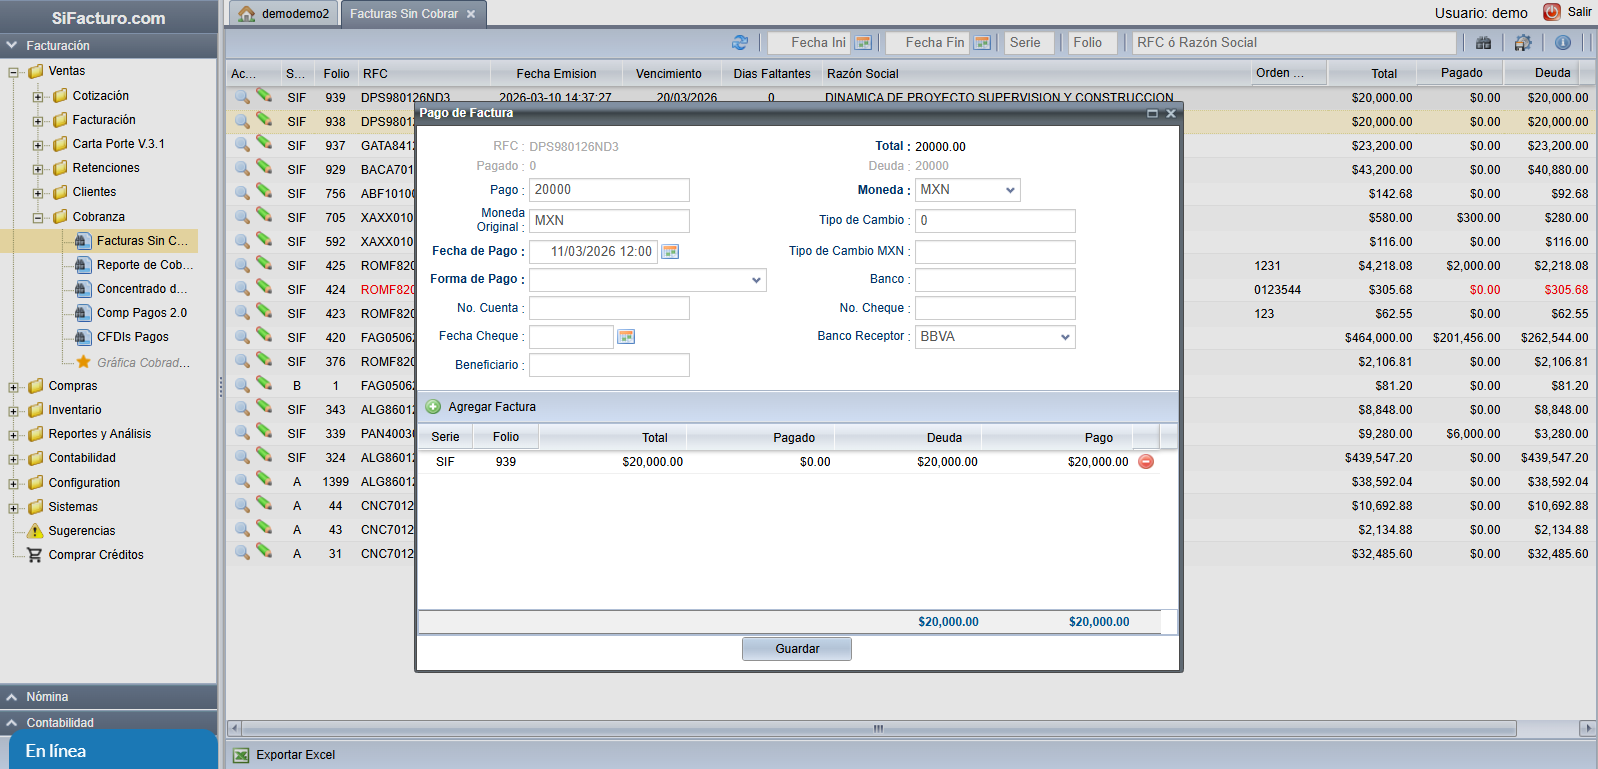This screenshot has height=769, width=1598.
Task: Click the green Agregar Factura plus icon
Action: click(433, 407)
